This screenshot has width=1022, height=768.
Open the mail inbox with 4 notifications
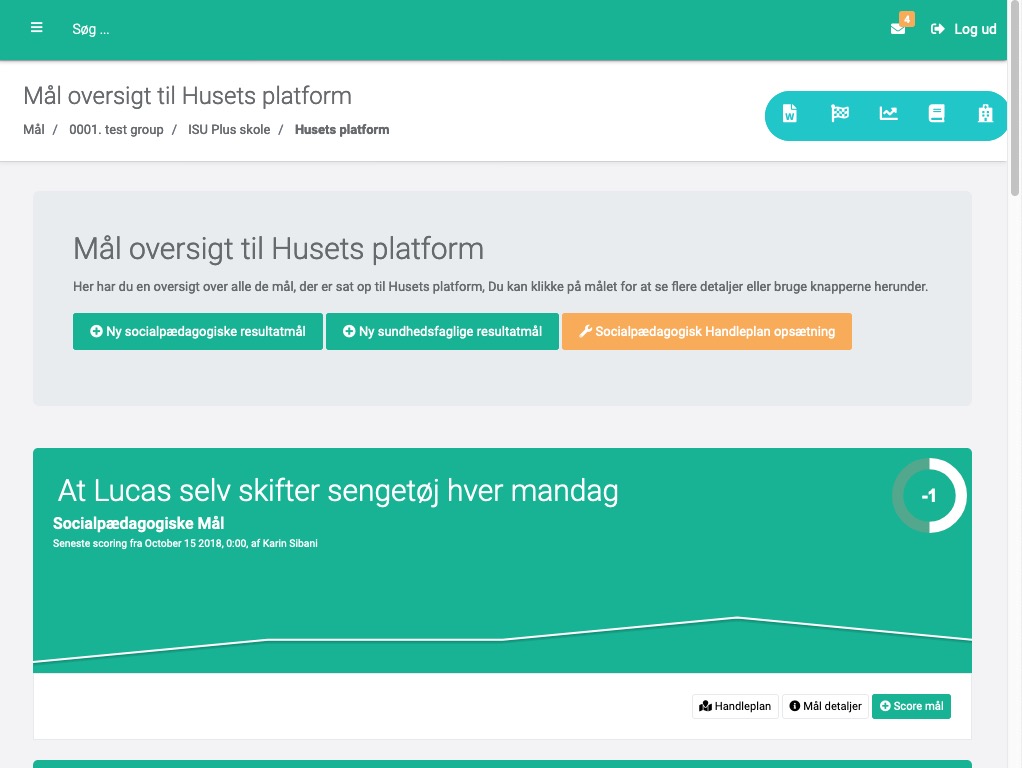pos(898,29)
